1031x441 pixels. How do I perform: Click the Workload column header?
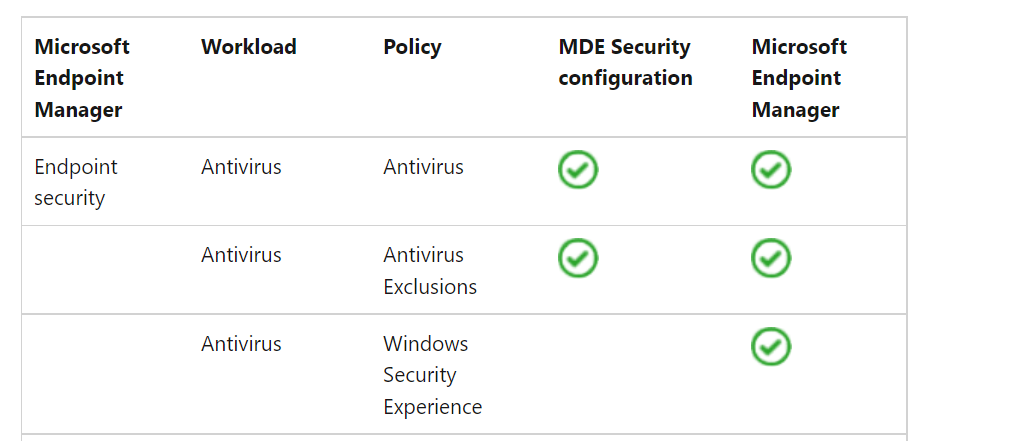248,47
